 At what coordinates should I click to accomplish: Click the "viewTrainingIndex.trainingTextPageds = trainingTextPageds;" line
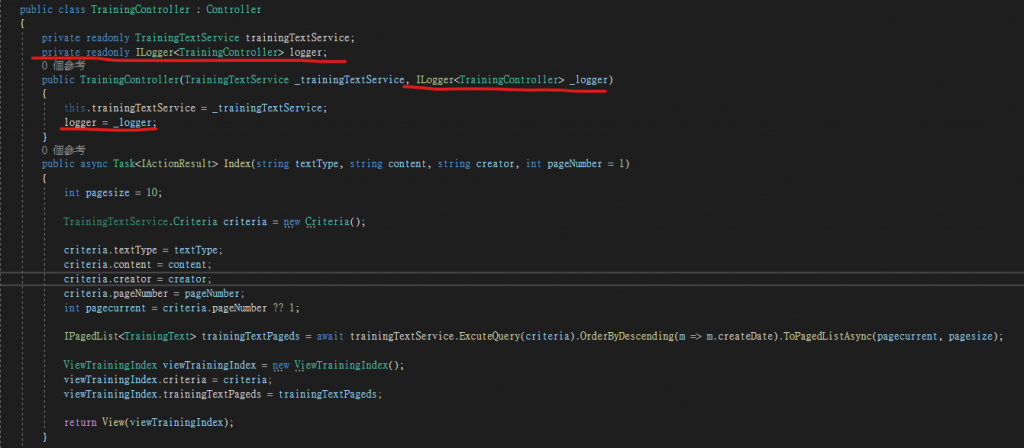[x=223, y=394]
